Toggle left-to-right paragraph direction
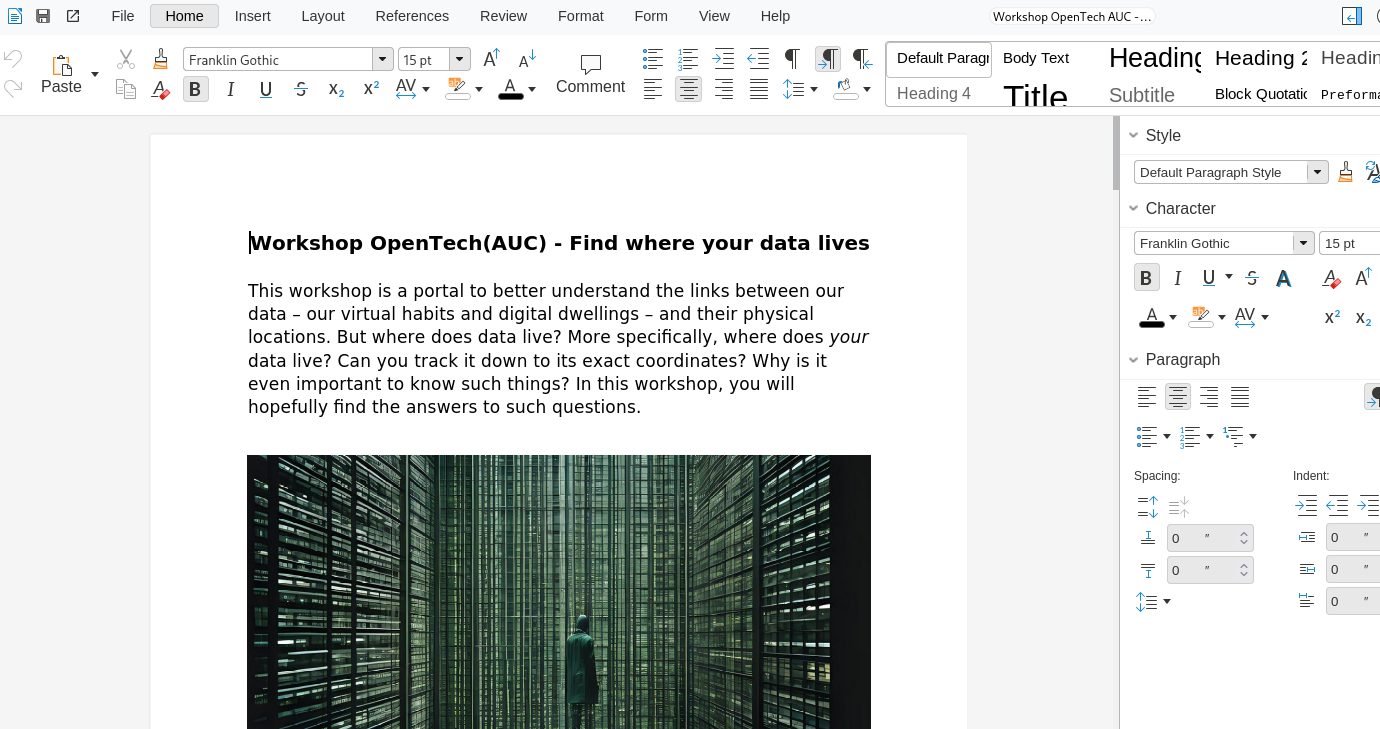 tap(828, 59)
